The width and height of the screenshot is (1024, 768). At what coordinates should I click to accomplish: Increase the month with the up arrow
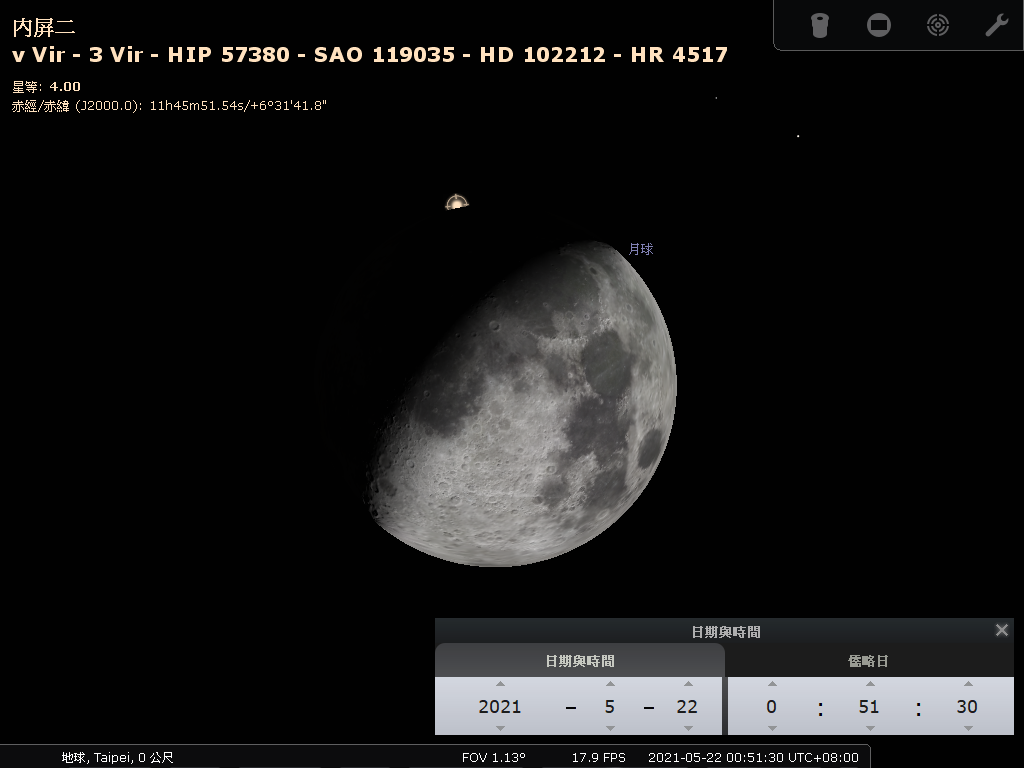[x=610, y=685]
